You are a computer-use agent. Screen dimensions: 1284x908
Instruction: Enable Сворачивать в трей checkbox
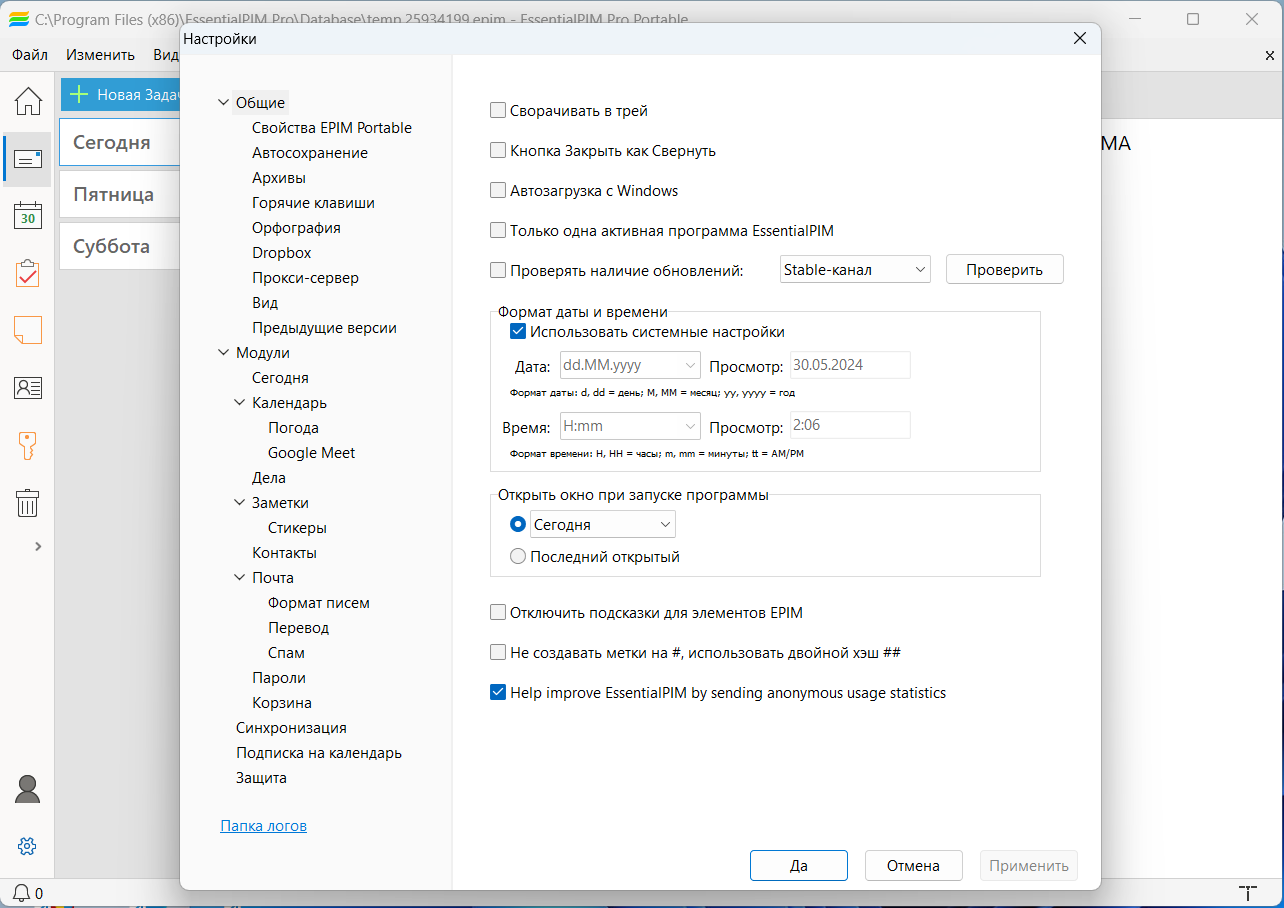[498, 111]
